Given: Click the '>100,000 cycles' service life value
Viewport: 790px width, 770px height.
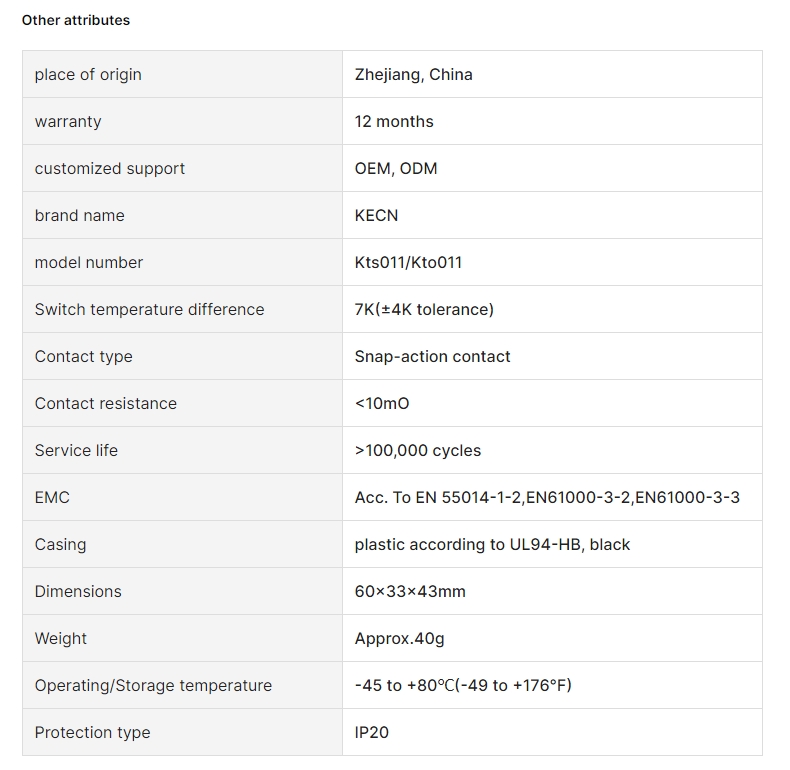Looking at the screenshot, I should point(418,451).
